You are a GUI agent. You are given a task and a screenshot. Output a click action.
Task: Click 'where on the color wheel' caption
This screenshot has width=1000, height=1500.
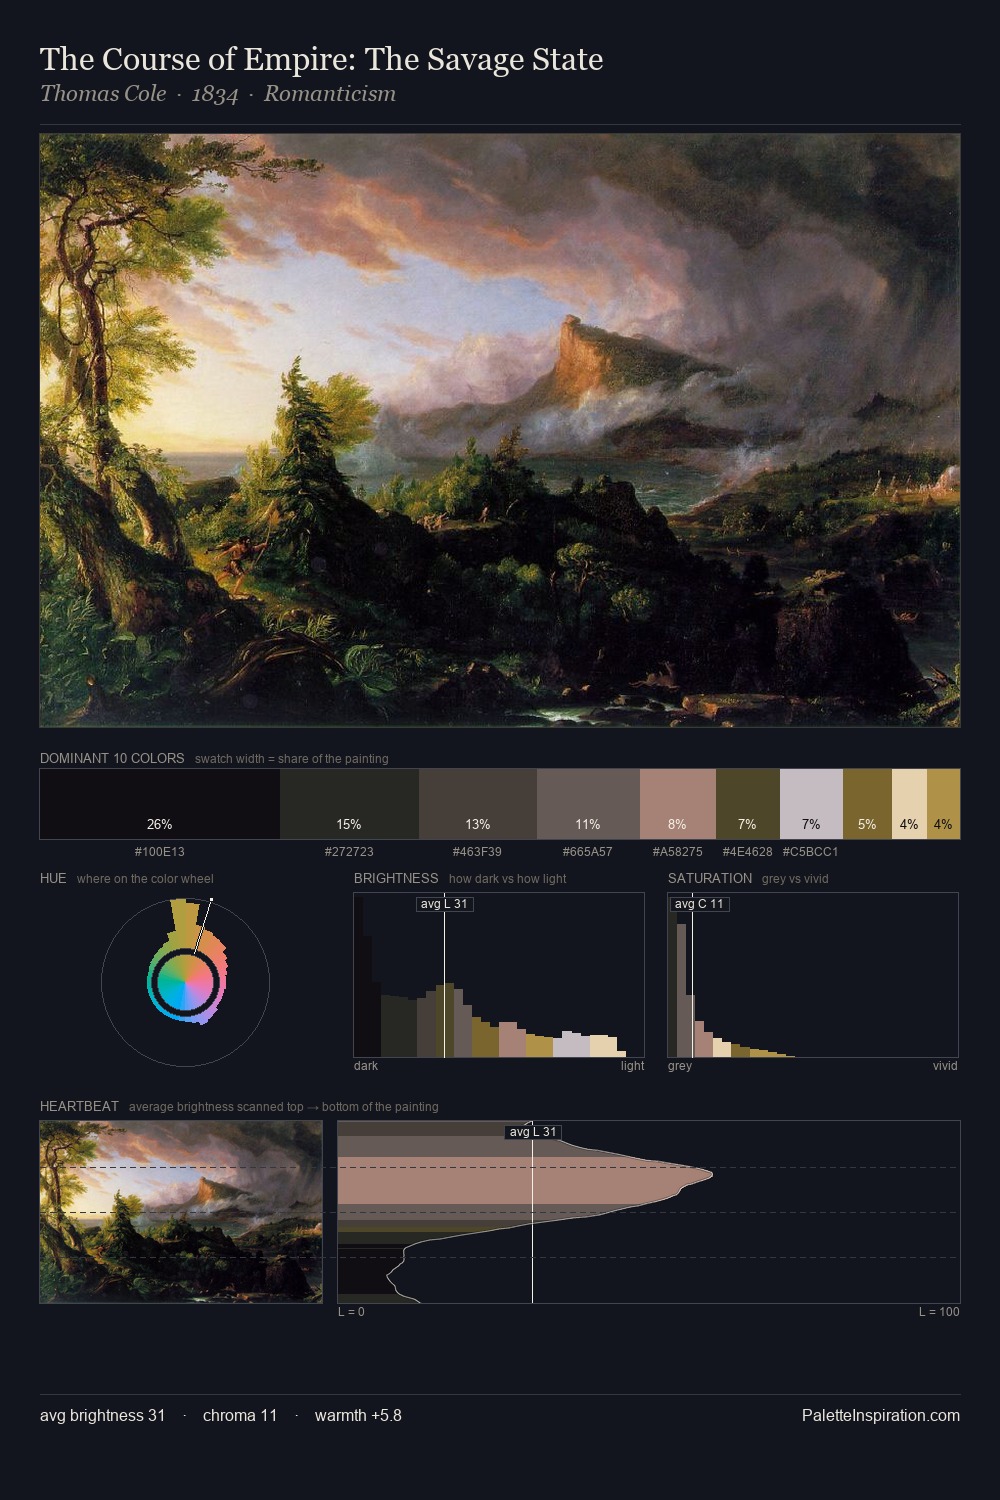(x=145, y=879)
